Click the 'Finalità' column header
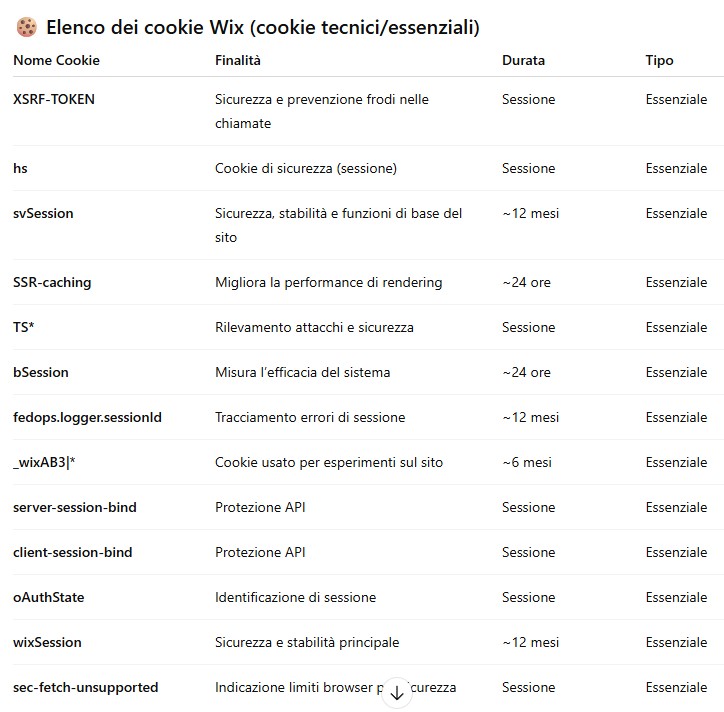 point(237,60)
